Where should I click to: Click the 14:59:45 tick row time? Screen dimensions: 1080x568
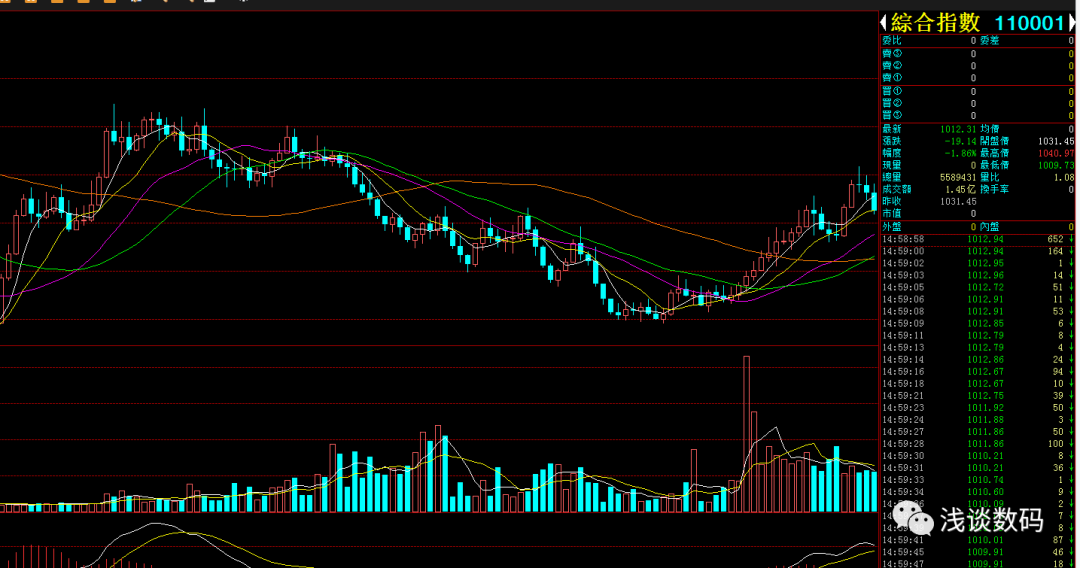tap(903, 552)
